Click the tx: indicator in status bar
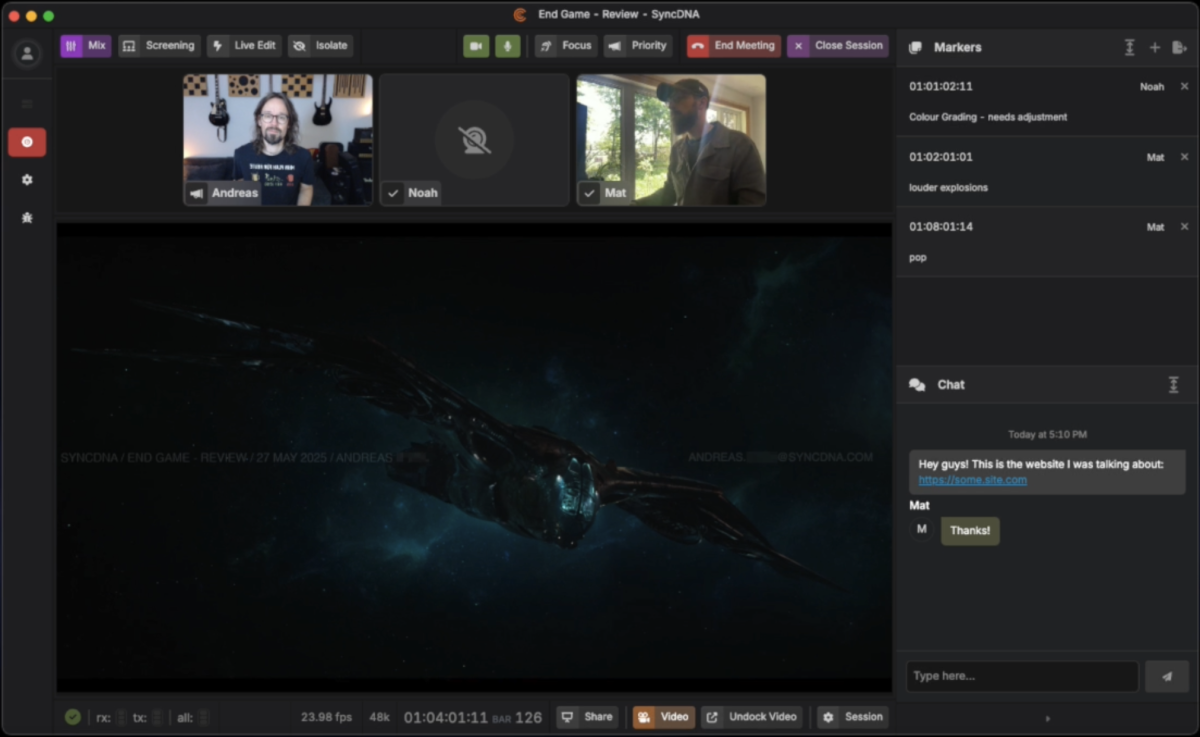 point(147,717)
